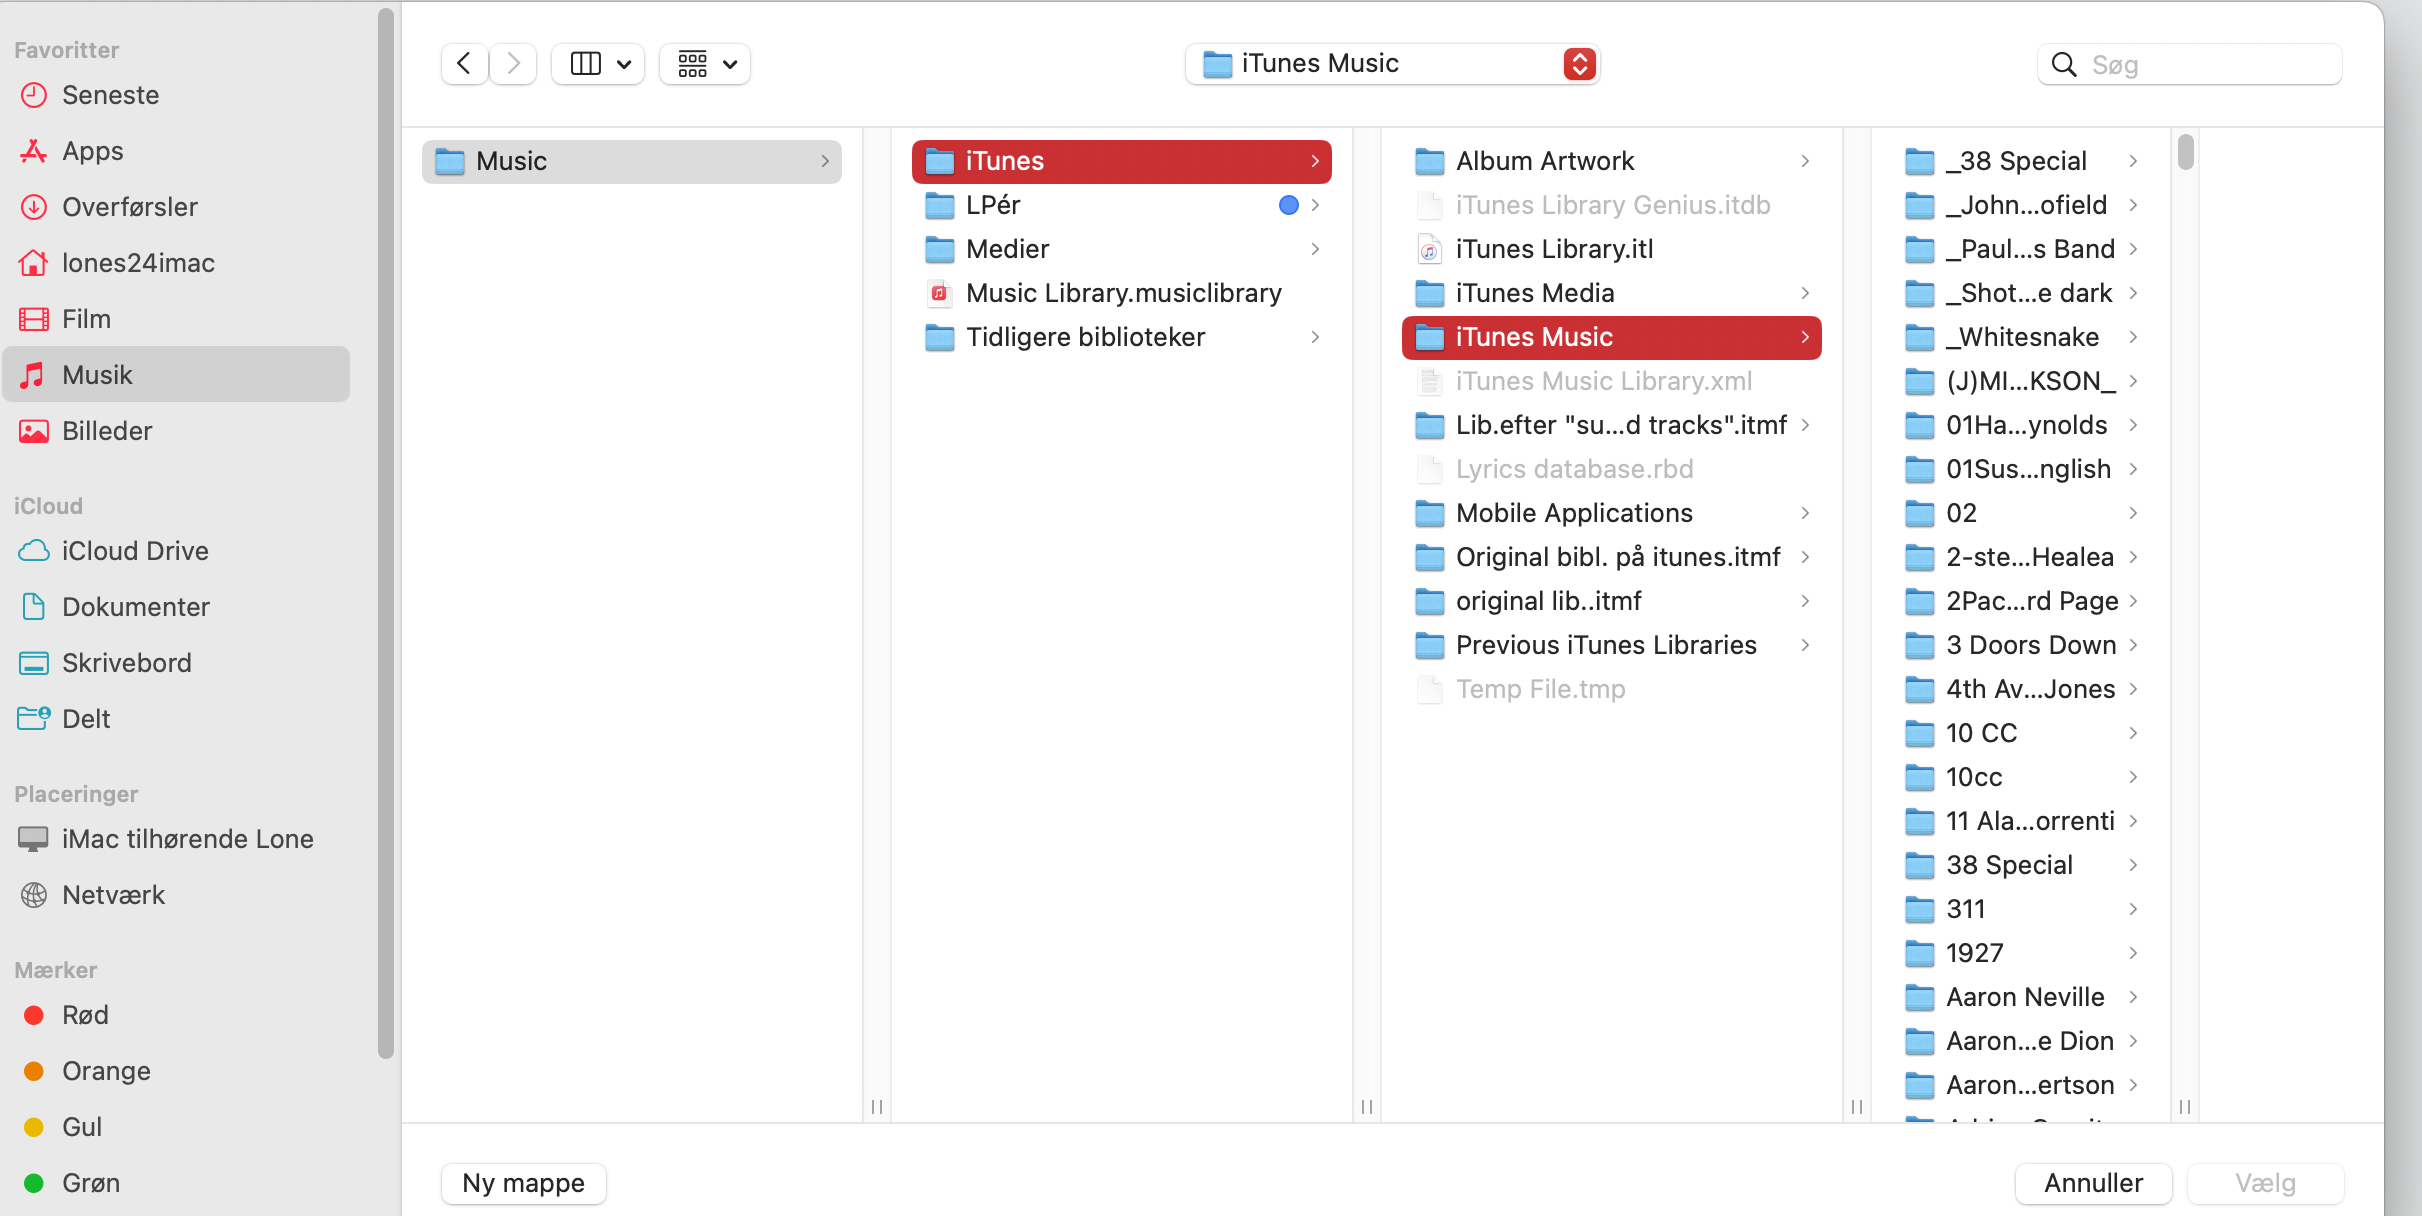The width and height of the screenshot is (2422, 1216).
Task: Select the 3 Doors Down folder
Action: (2022, 645)
